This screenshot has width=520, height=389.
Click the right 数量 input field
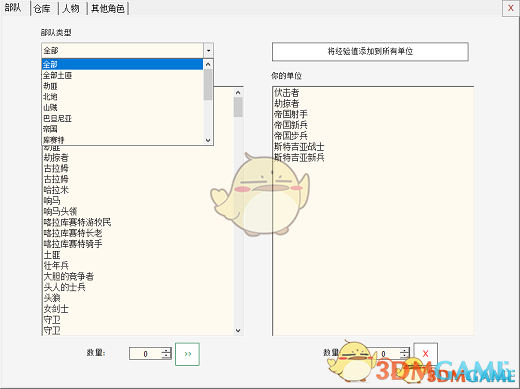click(x=383, y=354)
